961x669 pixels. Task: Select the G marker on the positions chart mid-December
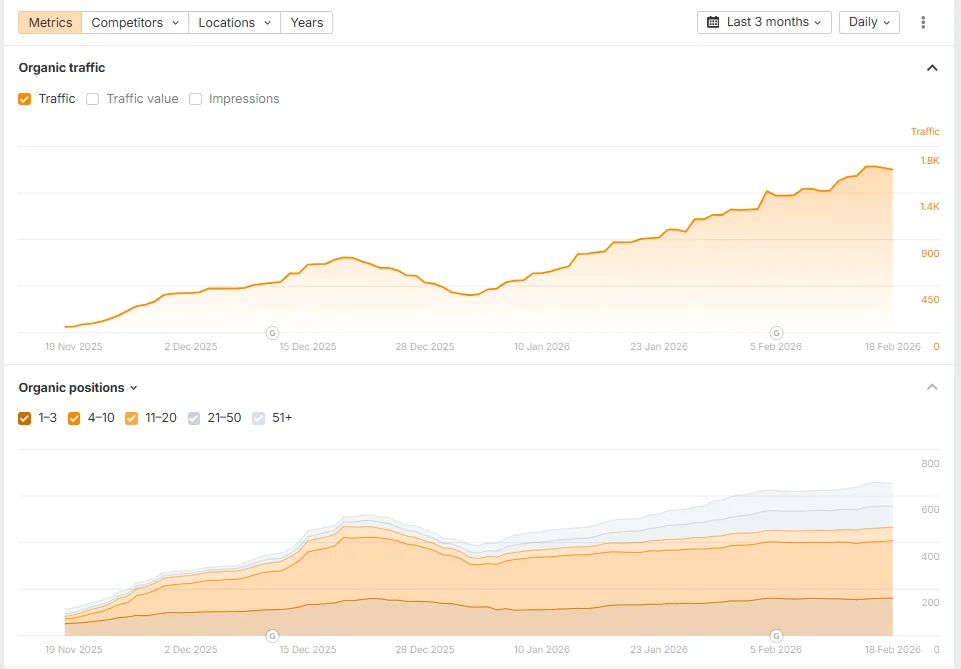(x=272, y=635)
